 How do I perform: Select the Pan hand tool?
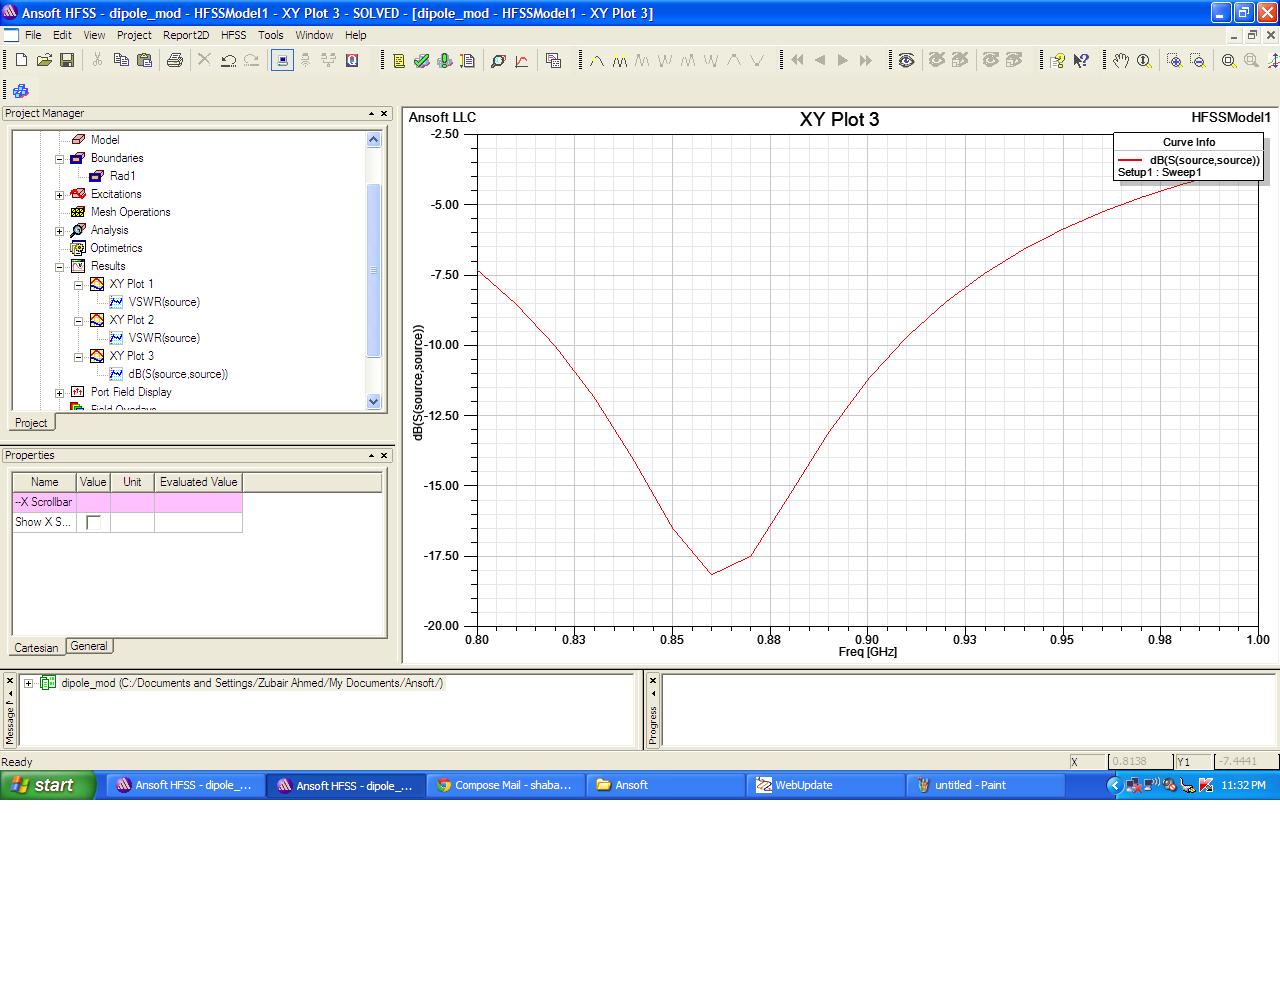point(1121,61)
